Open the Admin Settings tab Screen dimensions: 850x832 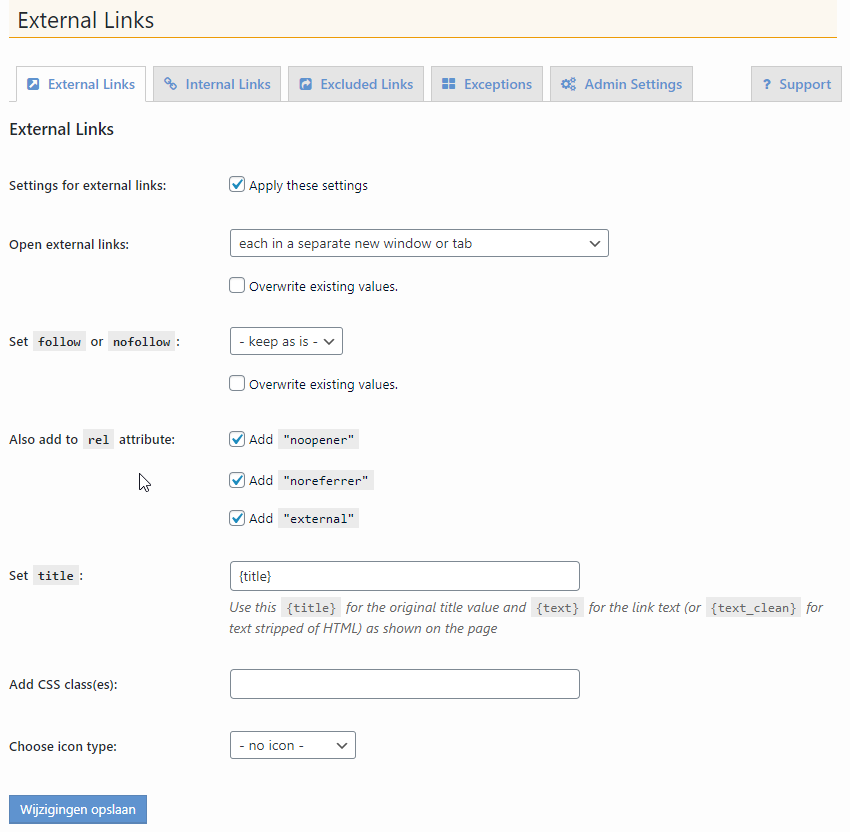pyautogui.click(x=621, y=84)
